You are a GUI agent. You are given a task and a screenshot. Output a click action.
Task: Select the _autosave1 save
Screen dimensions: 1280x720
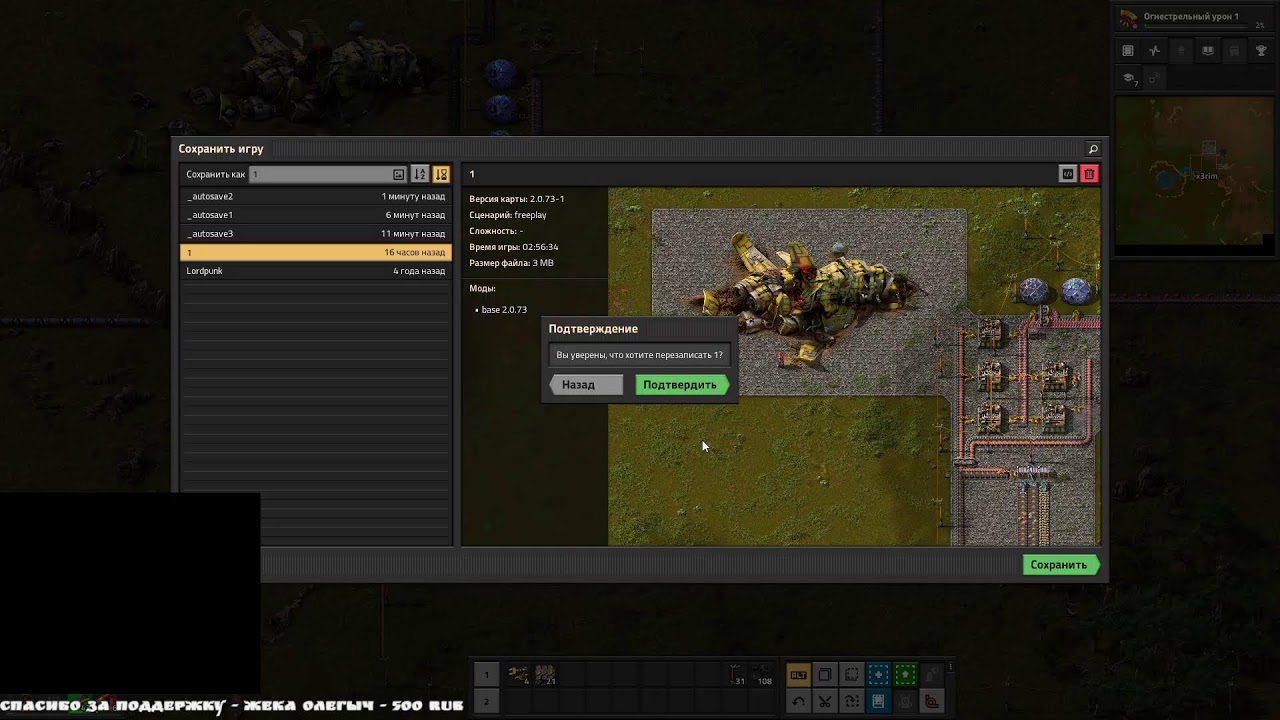tap(316, 215)
